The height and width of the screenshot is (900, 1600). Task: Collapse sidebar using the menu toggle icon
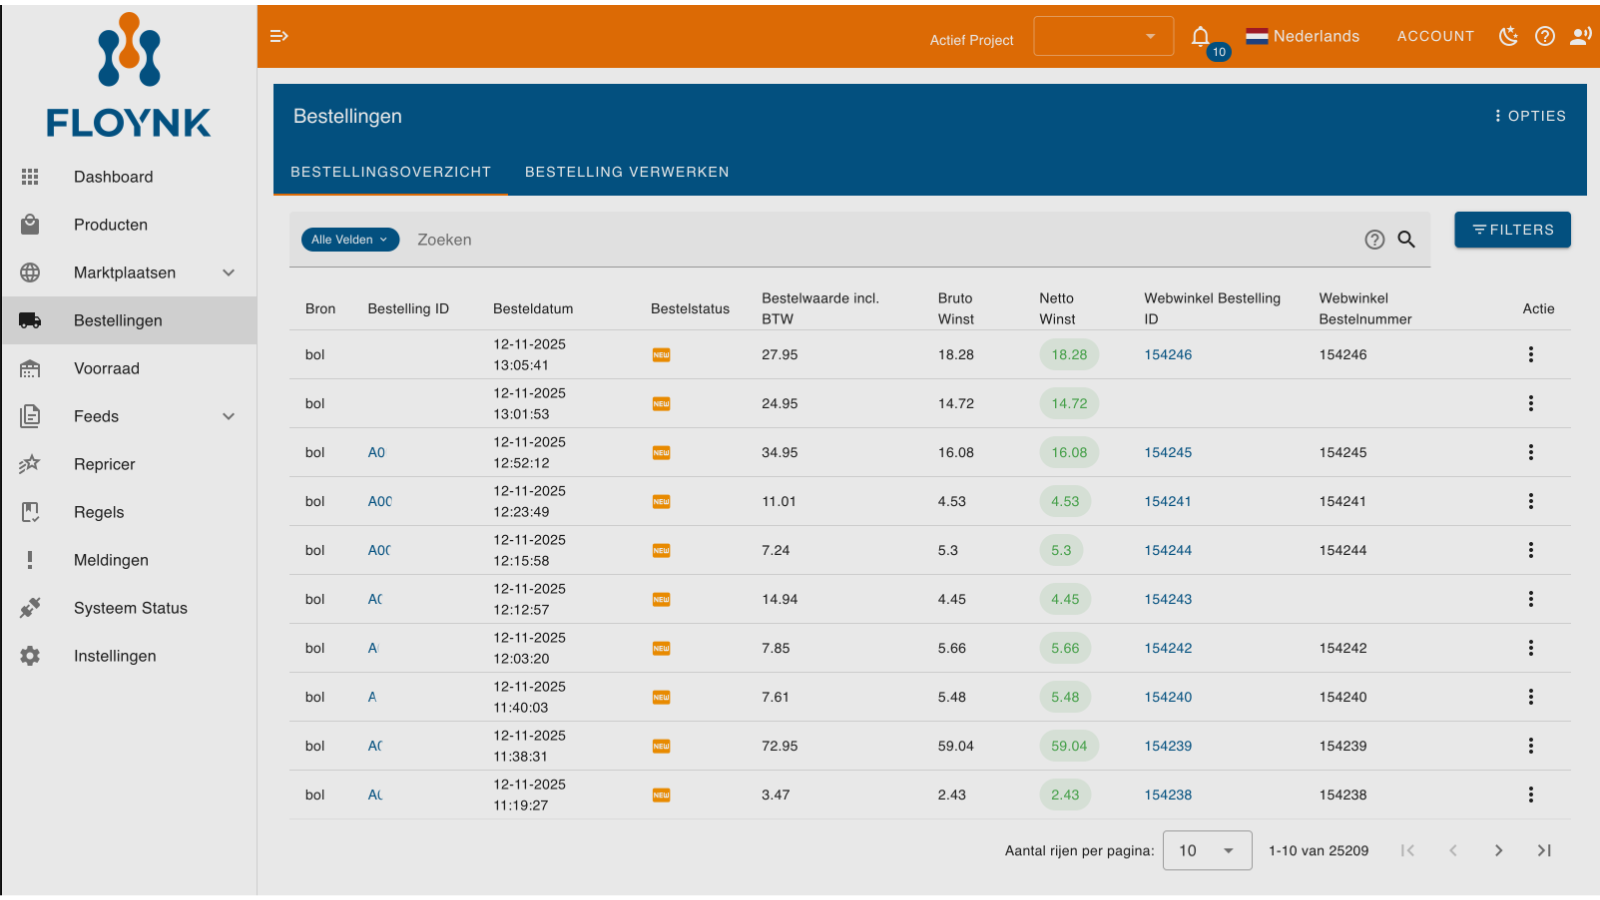(x=279, y=36)
